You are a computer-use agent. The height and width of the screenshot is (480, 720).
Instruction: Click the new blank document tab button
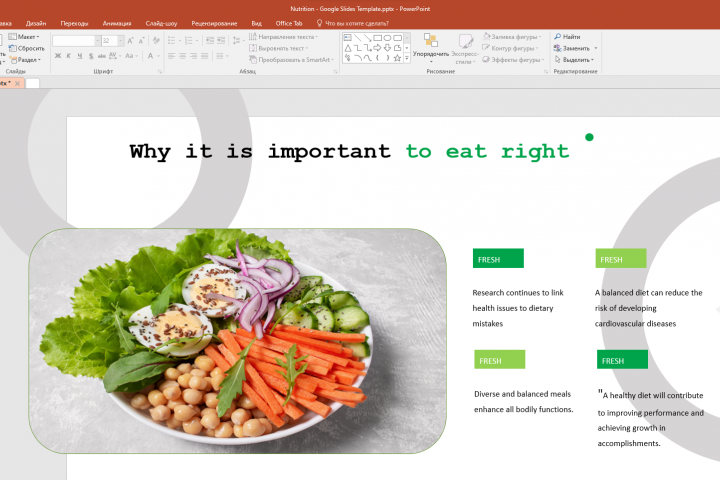pos(33,83)
